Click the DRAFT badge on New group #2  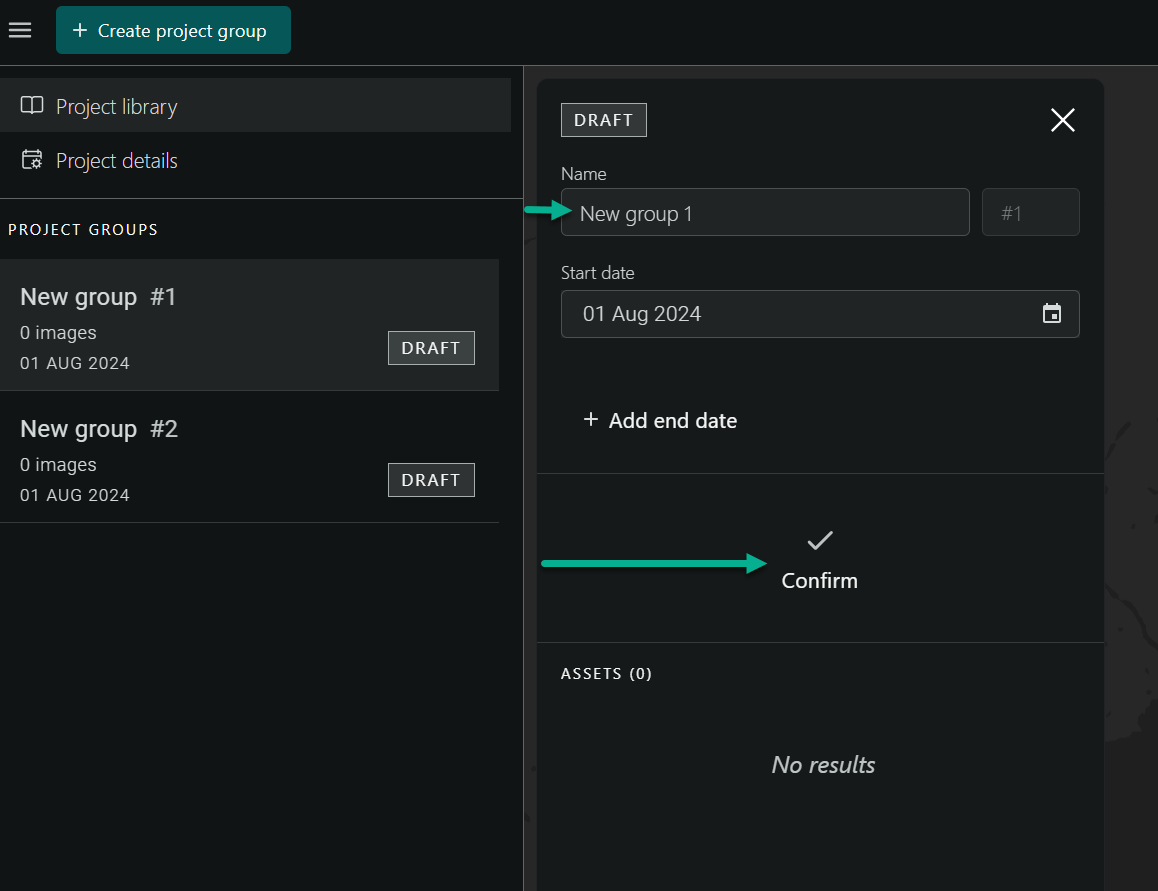[x=431, y=480]
